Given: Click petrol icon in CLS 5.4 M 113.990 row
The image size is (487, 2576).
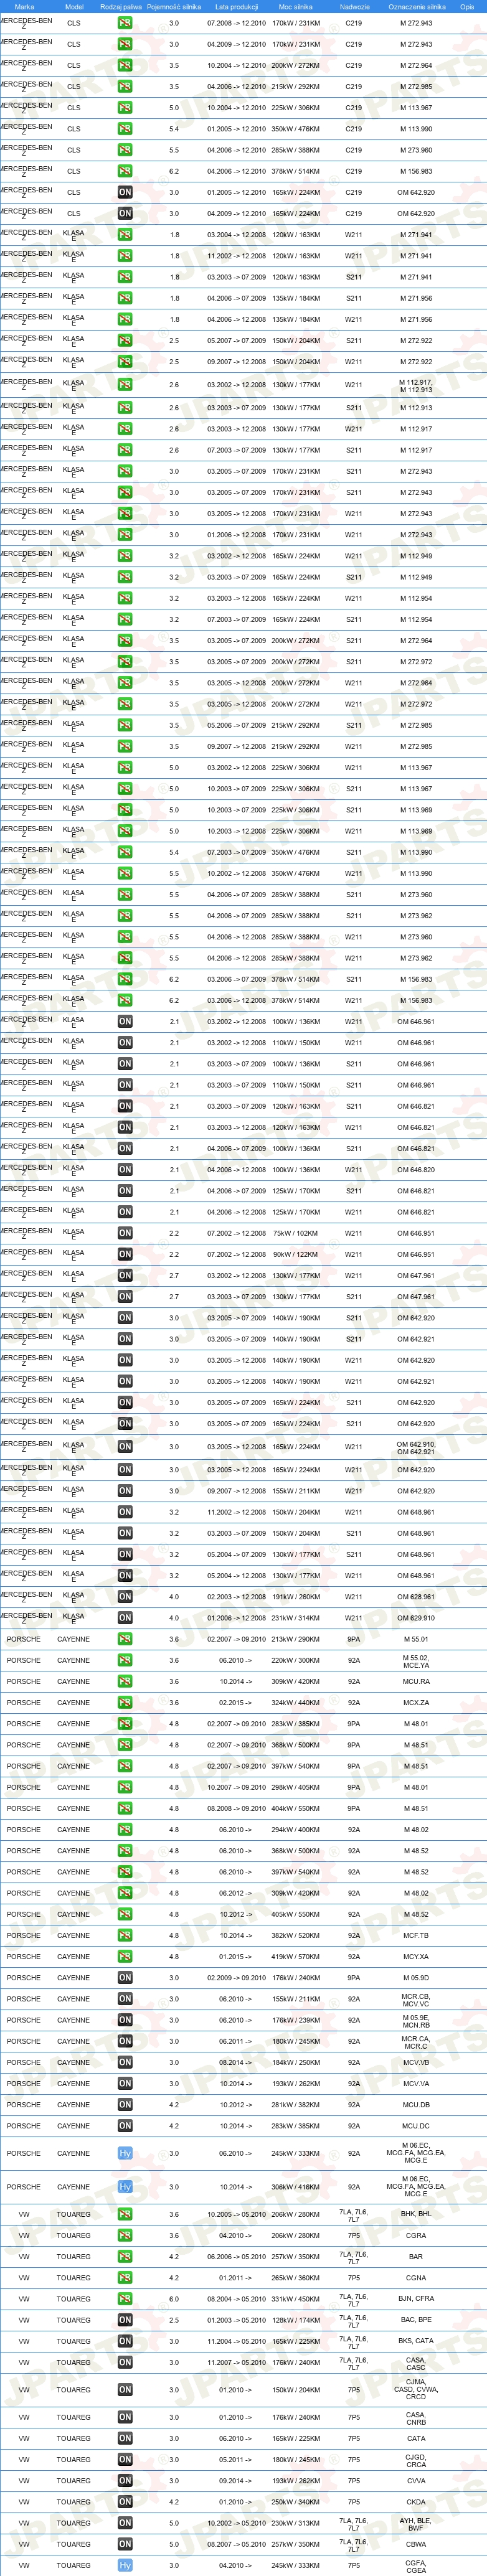Looking at the screenshot, I should pyautogui.click(x=125, y=129).
